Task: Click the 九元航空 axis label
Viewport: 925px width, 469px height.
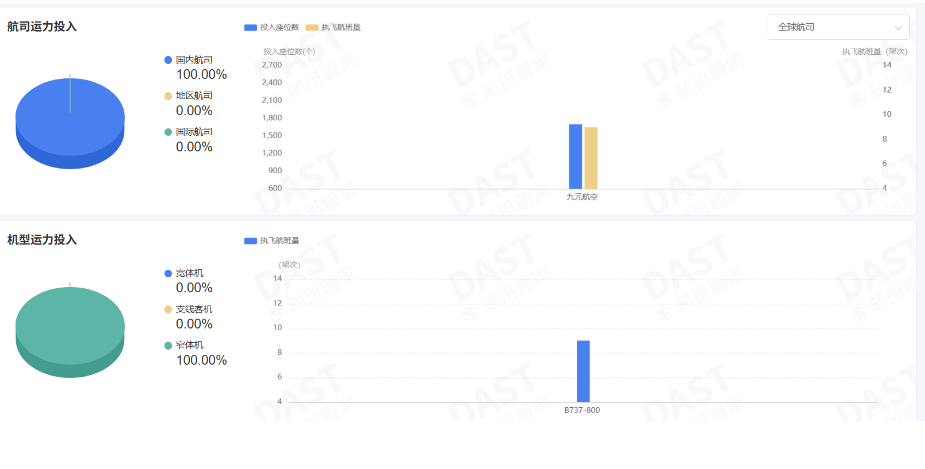Action: click(582, 197)
